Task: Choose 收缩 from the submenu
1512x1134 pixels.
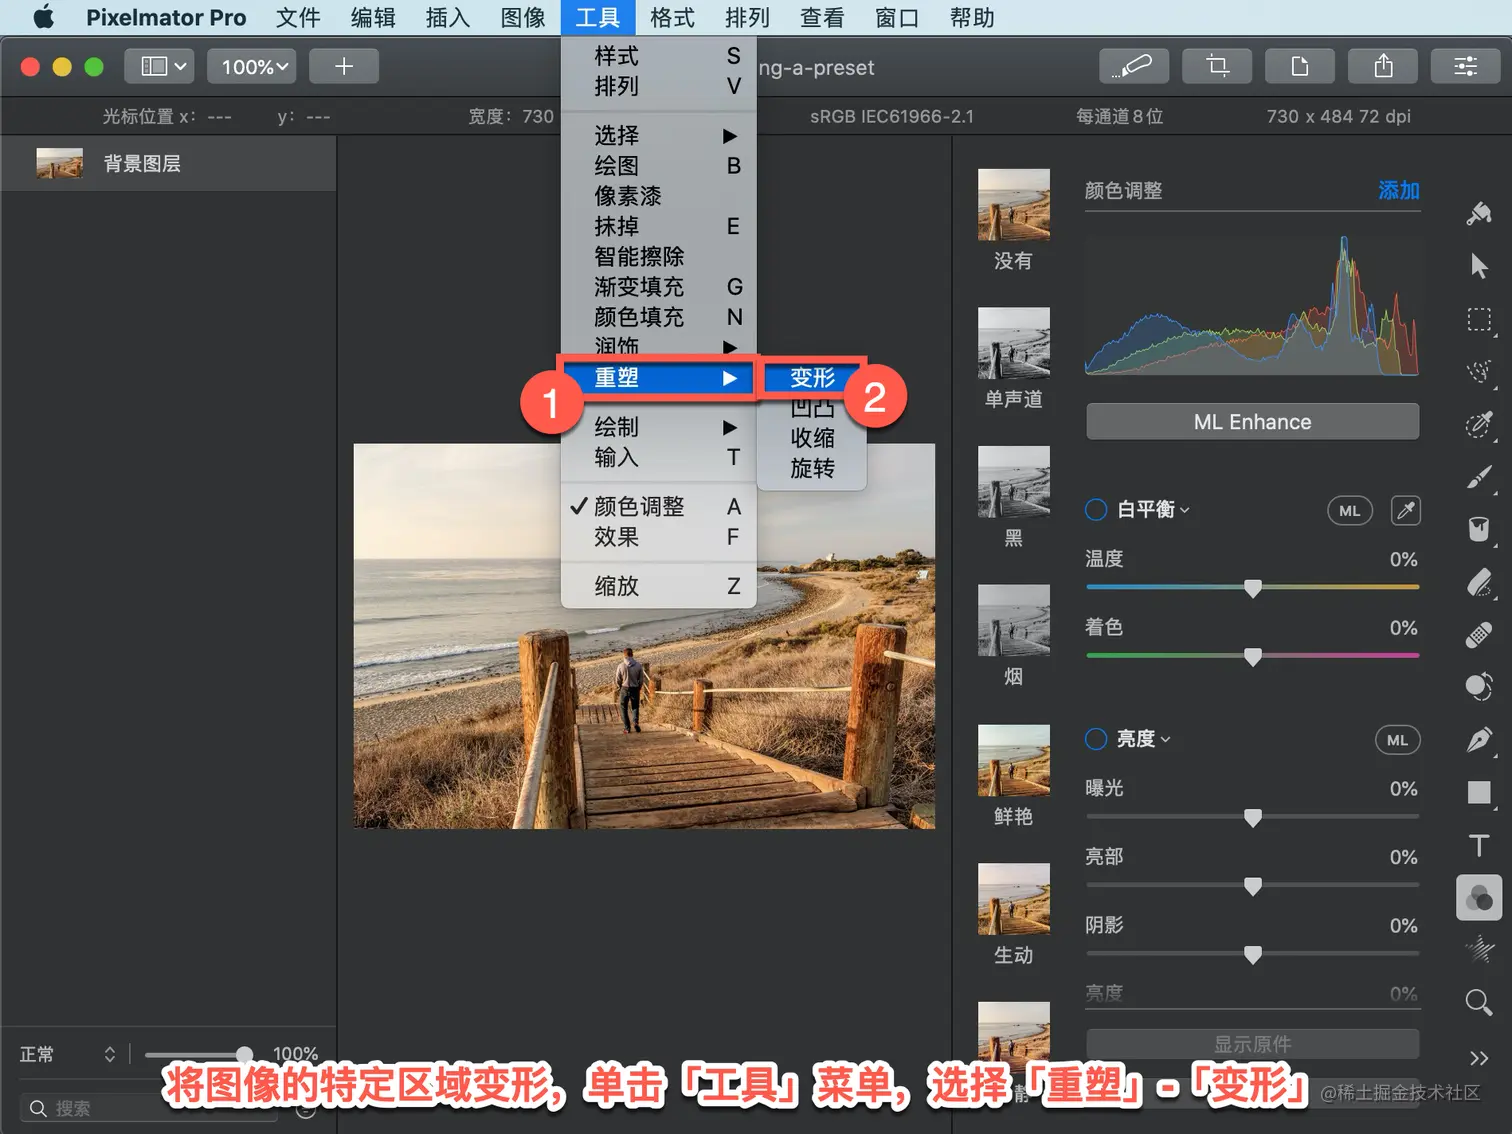Action: pyautogui.click(x=812, y=438)
